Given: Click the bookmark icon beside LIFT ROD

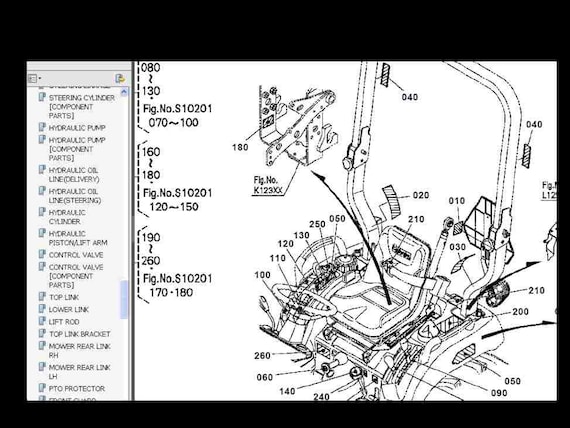Looking at the screenshot, I should point(43,321).
